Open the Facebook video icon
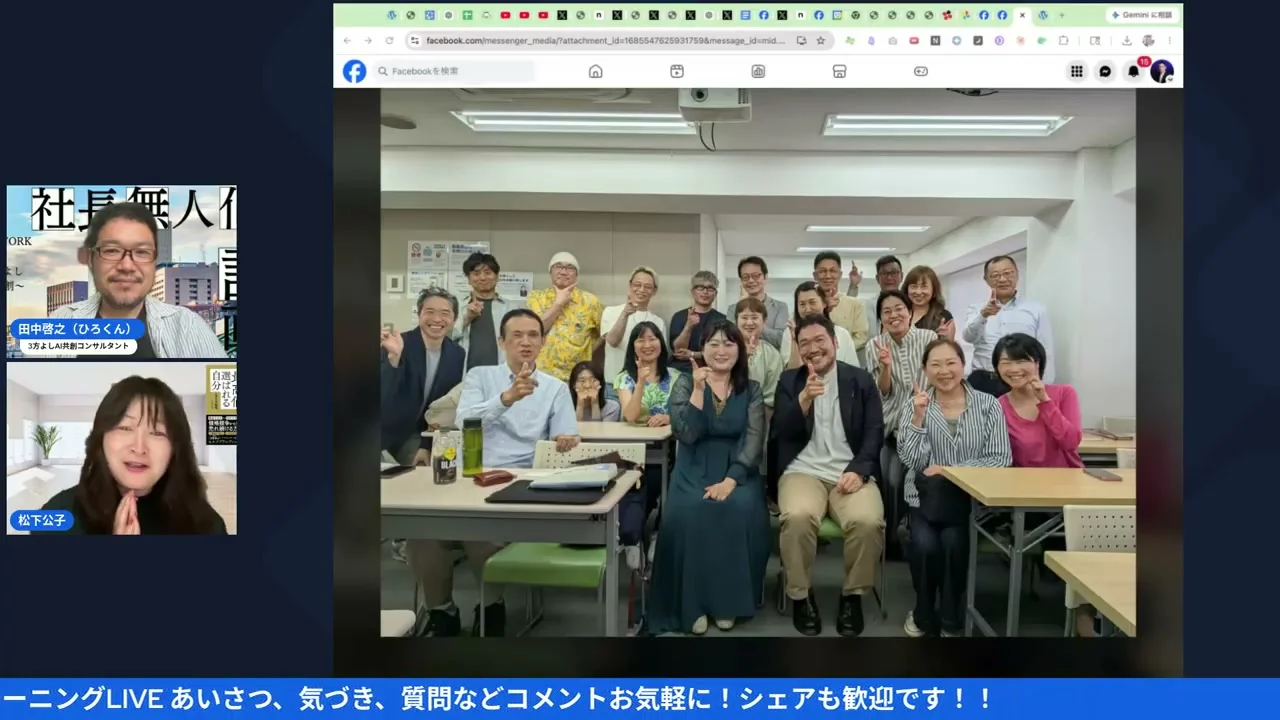1280x720 pixels. coord(677,71)
